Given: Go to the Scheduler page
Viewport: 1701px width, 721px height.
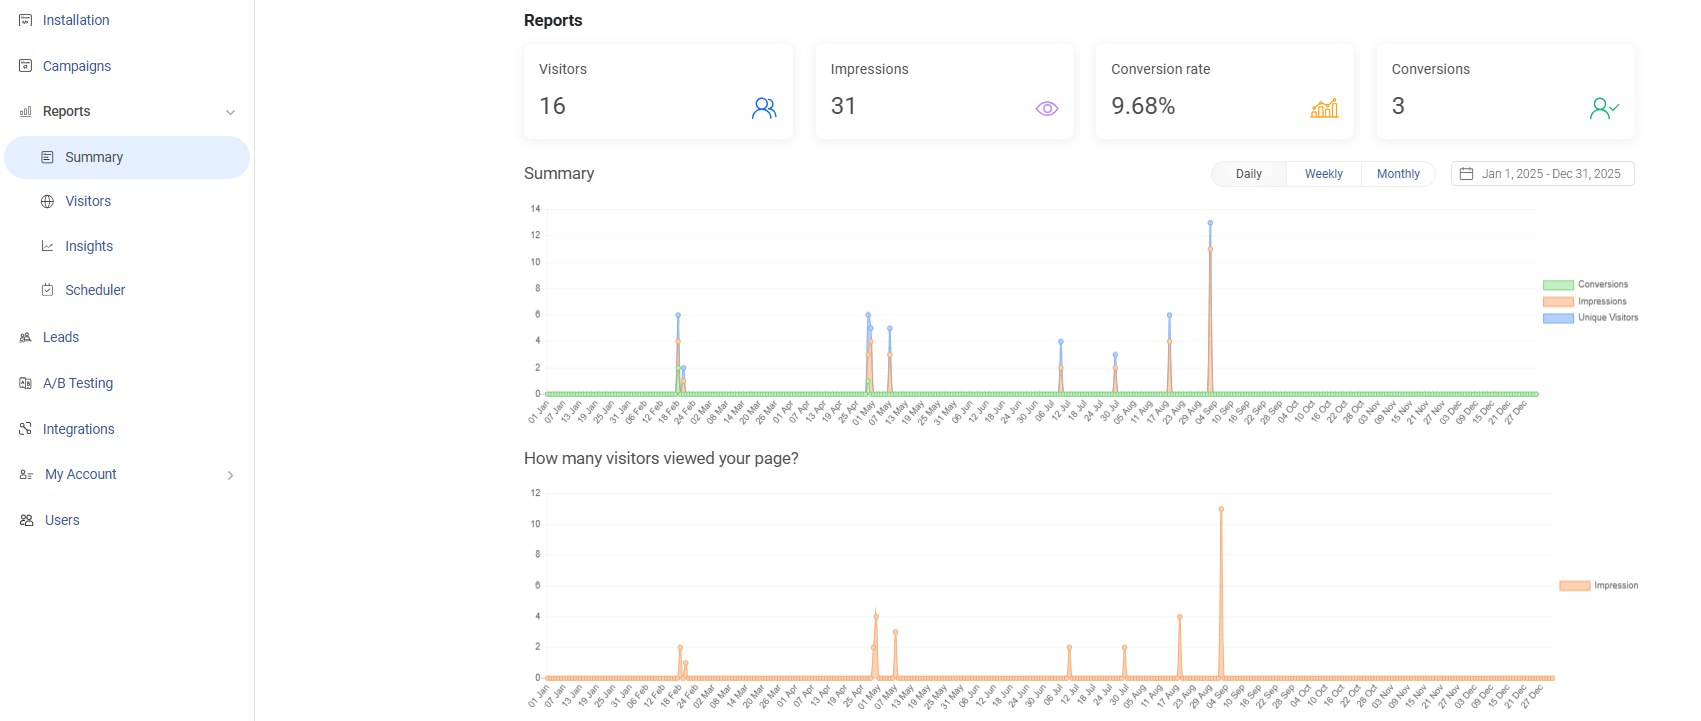Looking at the screenshot, I should coord(95,290).
